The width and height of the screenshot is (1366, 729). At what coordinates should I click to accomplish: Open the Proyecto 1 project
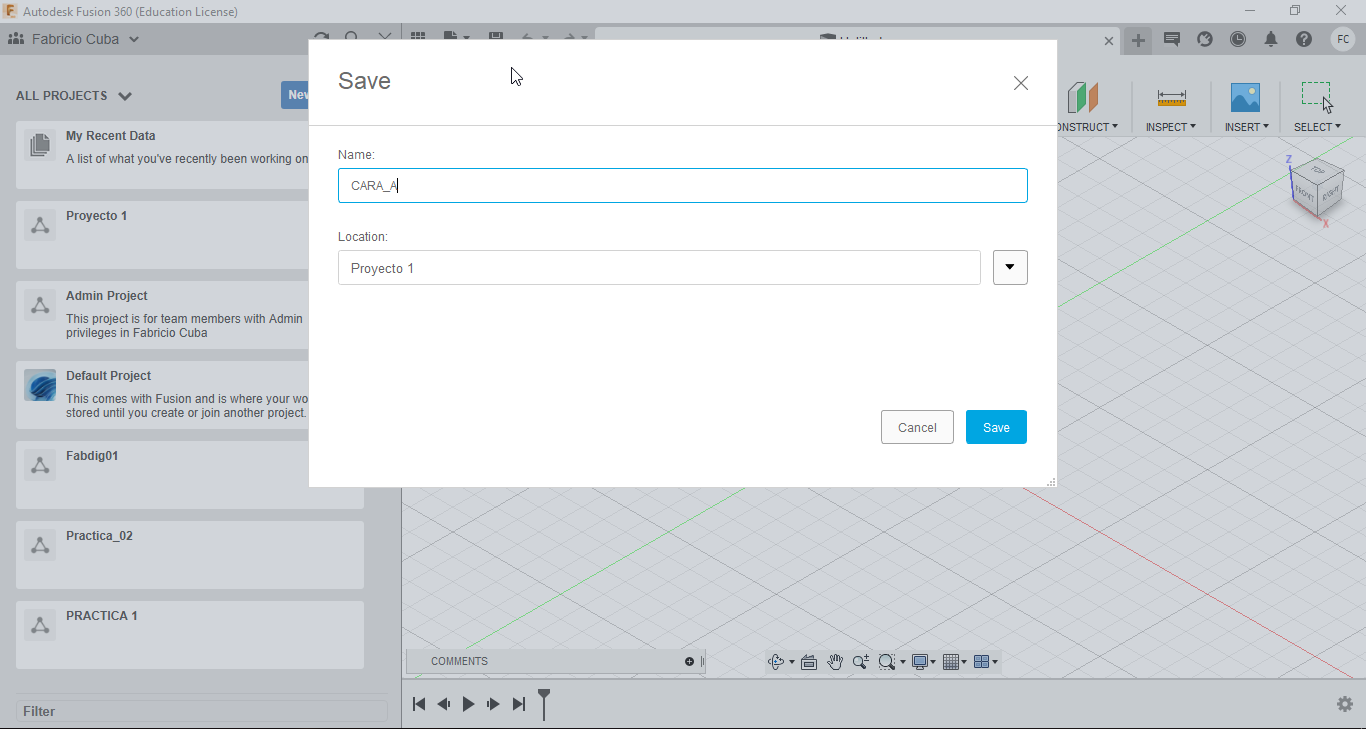pyautogui.click(x=163, y=235)
